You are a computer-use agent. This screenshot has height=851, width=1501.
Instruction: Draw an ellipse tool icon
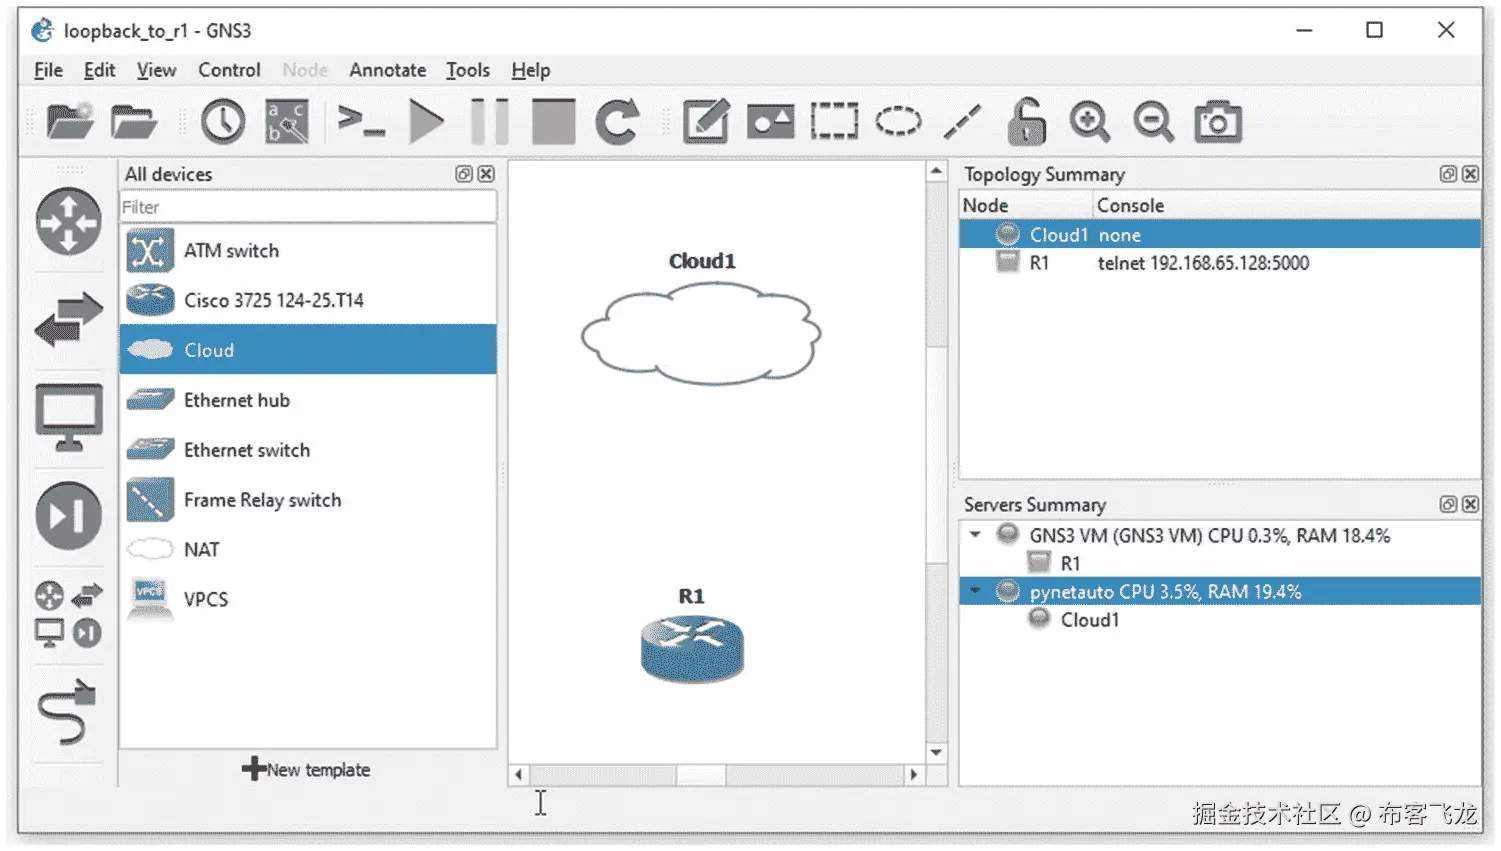[898, 122]
